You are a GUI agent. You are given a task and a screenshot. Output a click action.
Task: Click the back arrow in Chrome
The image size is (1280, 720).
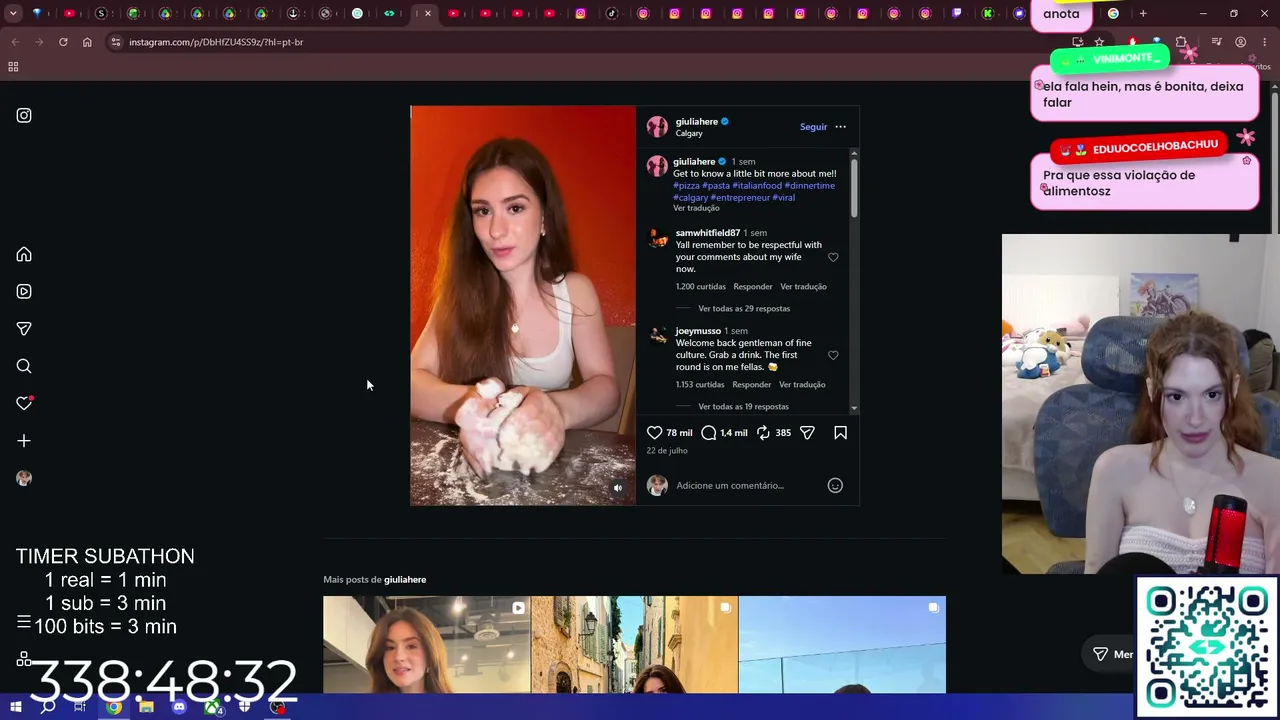click(x=15, y=42)
